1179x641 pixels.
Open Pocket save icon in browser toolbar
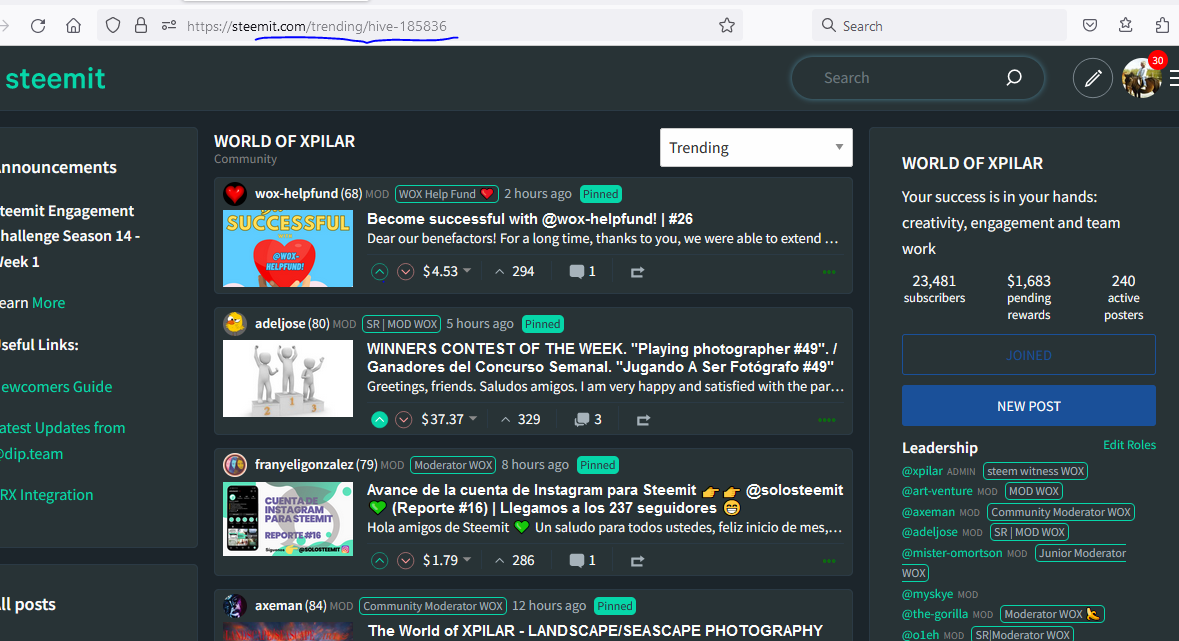pyautogui.click(x=1090, y=26)
